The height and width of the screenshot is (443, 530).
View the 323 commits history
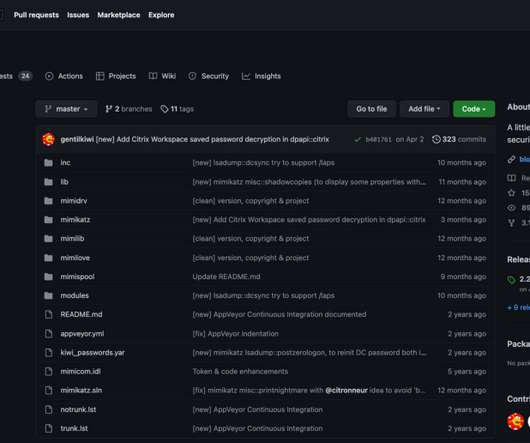(x=459, y=139)
